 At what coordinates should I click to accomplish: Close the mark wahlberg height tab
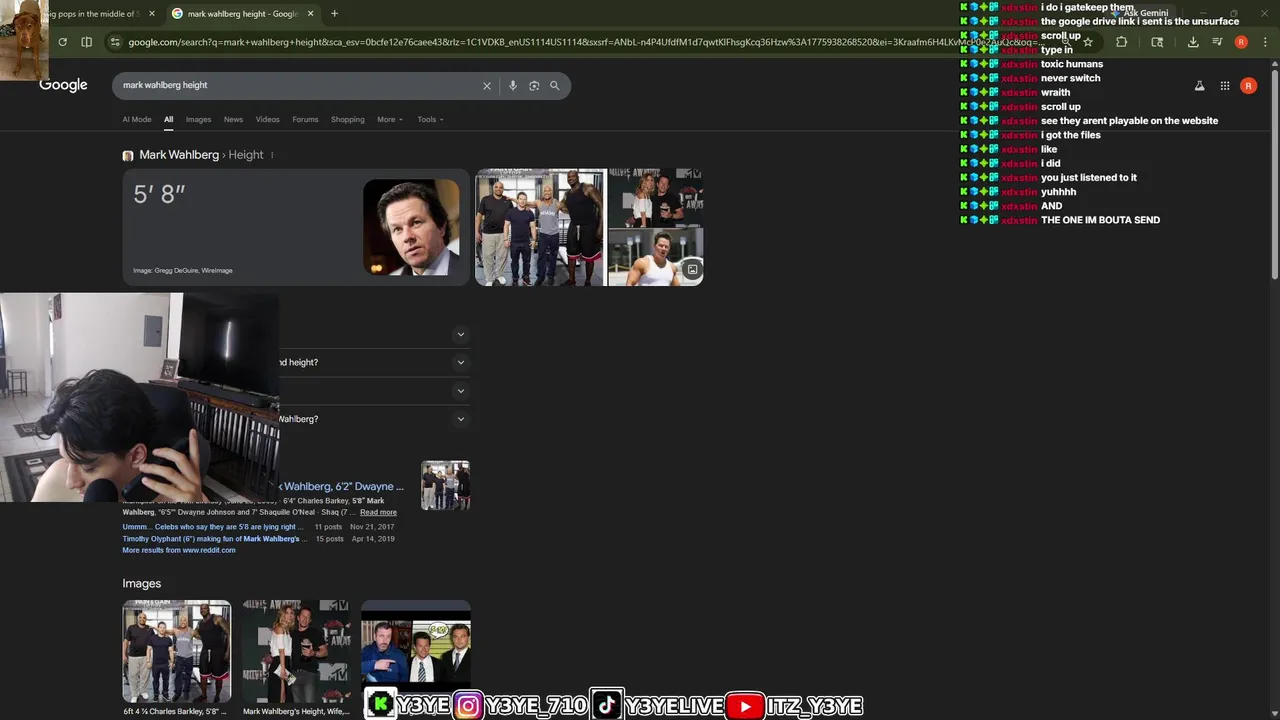310,14
